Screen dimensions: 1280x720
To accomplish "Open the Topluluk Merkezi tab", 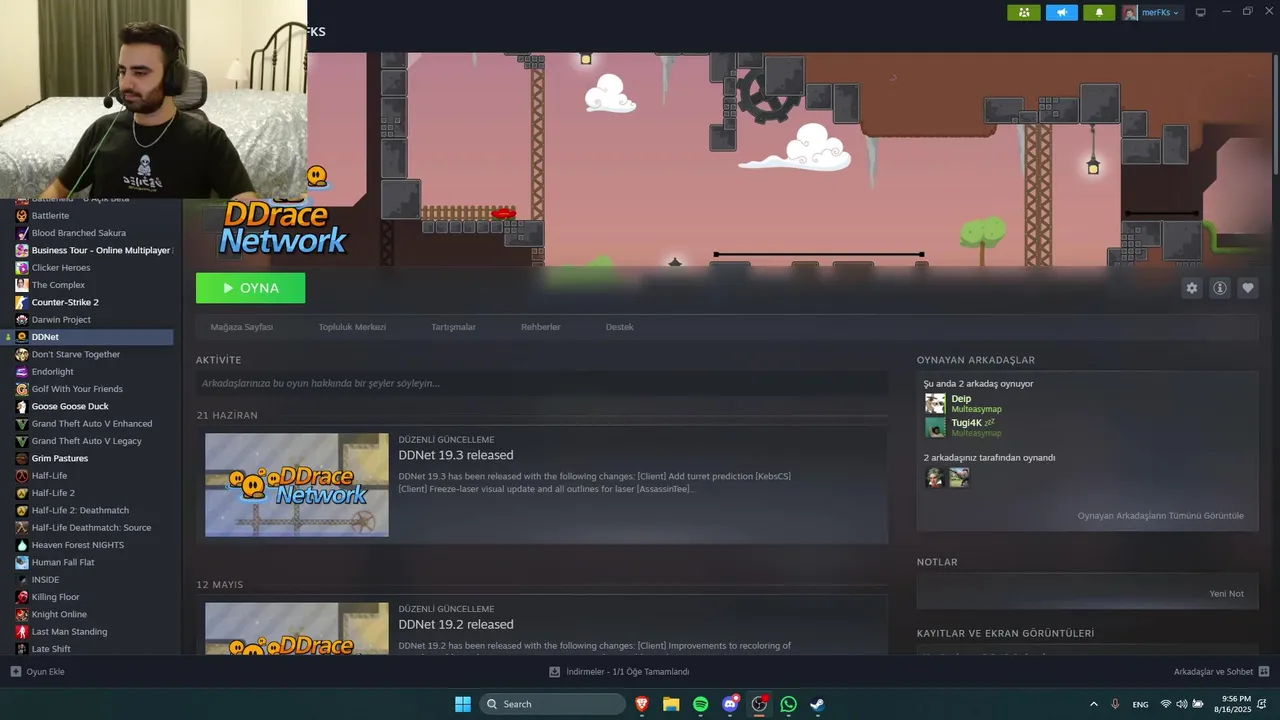I will coord(352,327).
